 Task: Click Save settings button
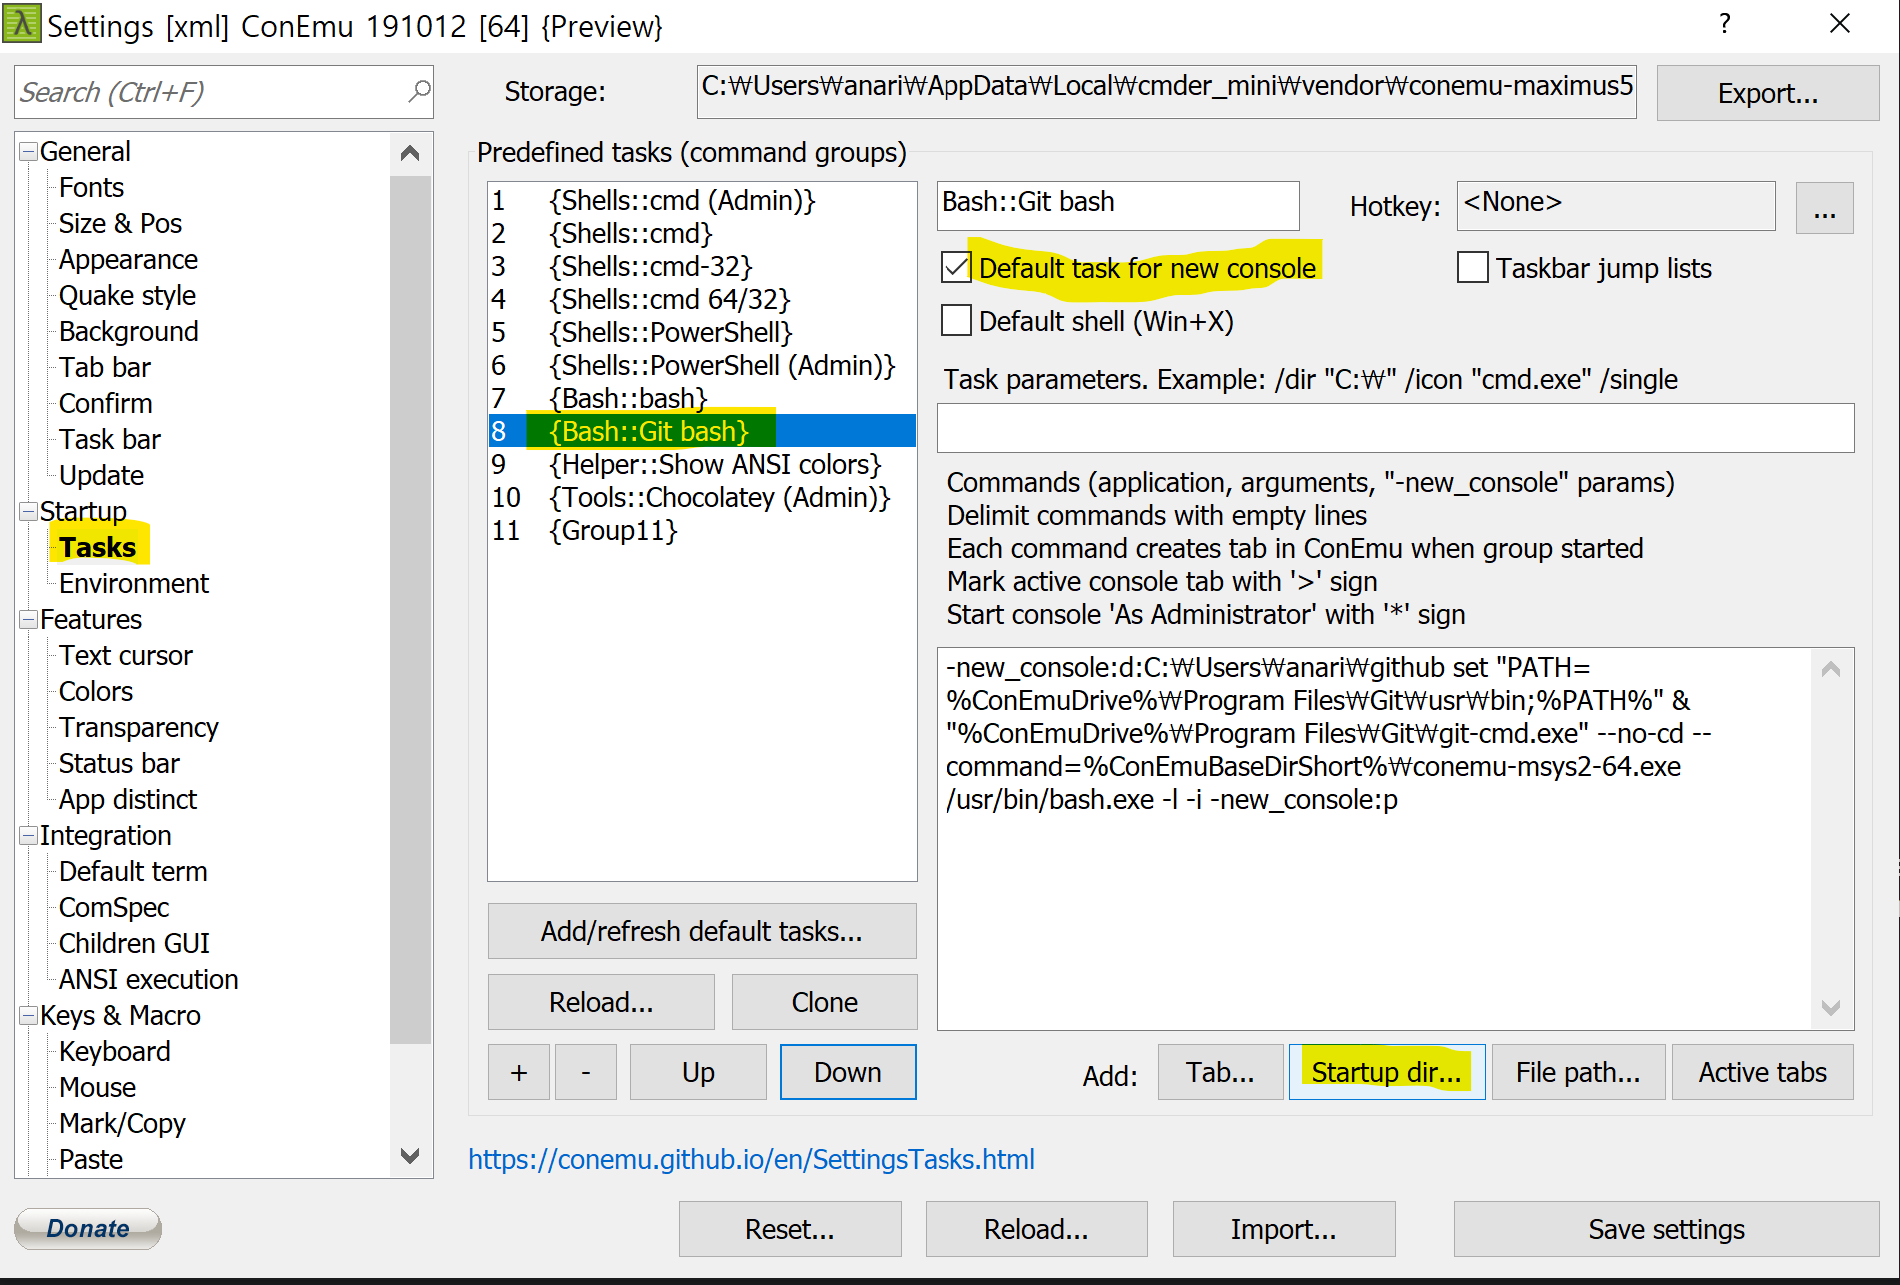click(x=1666, y=1229)
